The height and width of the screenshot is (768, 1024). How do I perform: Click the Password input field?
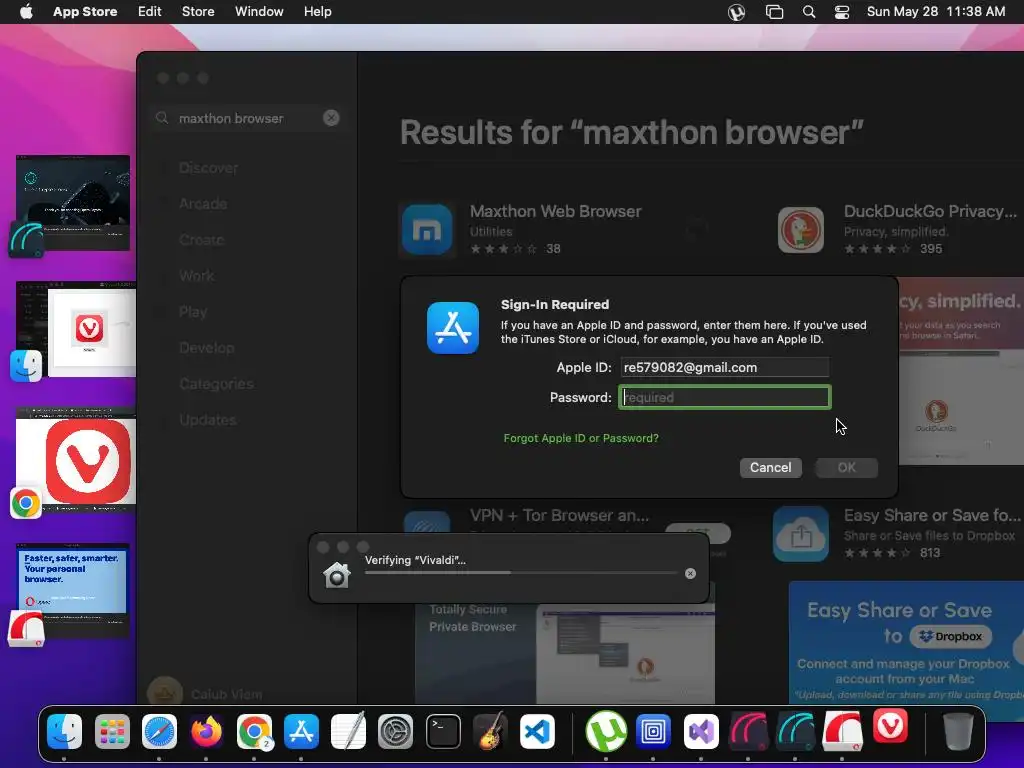[725, 397]
